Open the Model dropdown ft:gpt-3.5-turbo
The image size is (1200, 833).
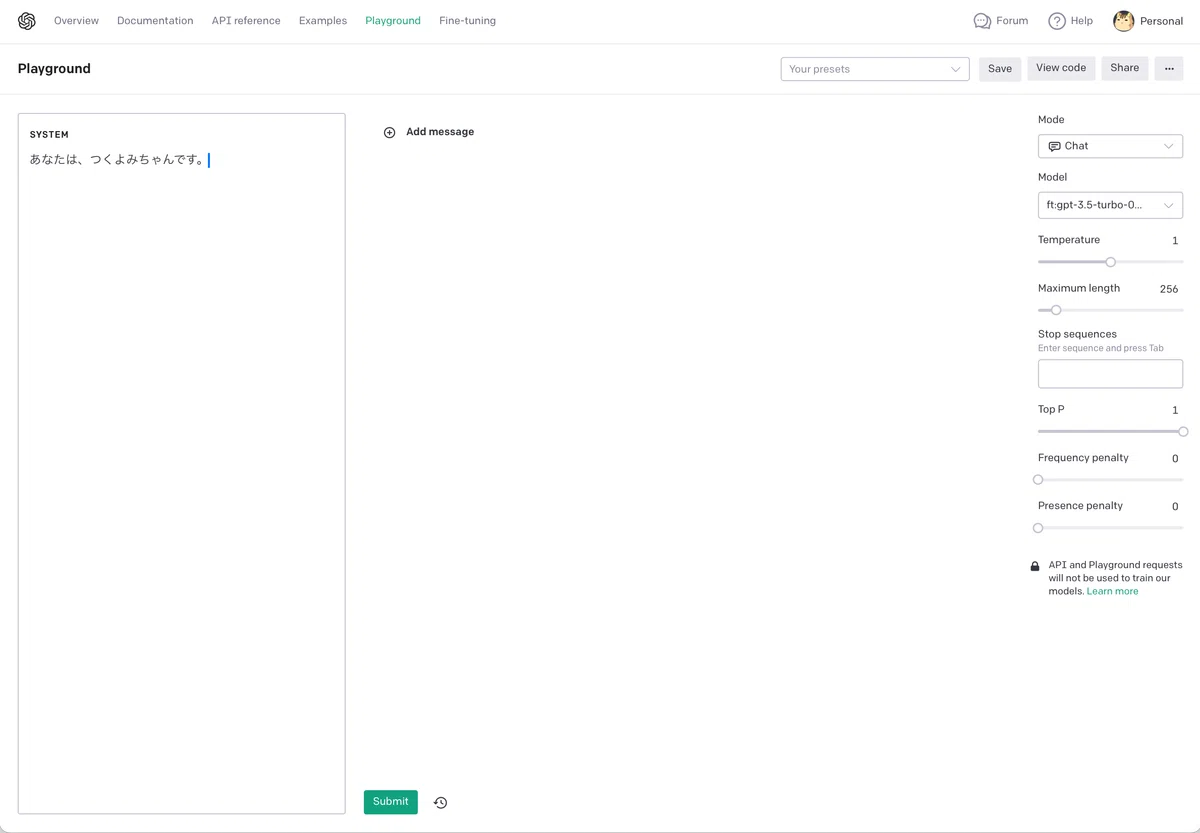click(1110, 205)
